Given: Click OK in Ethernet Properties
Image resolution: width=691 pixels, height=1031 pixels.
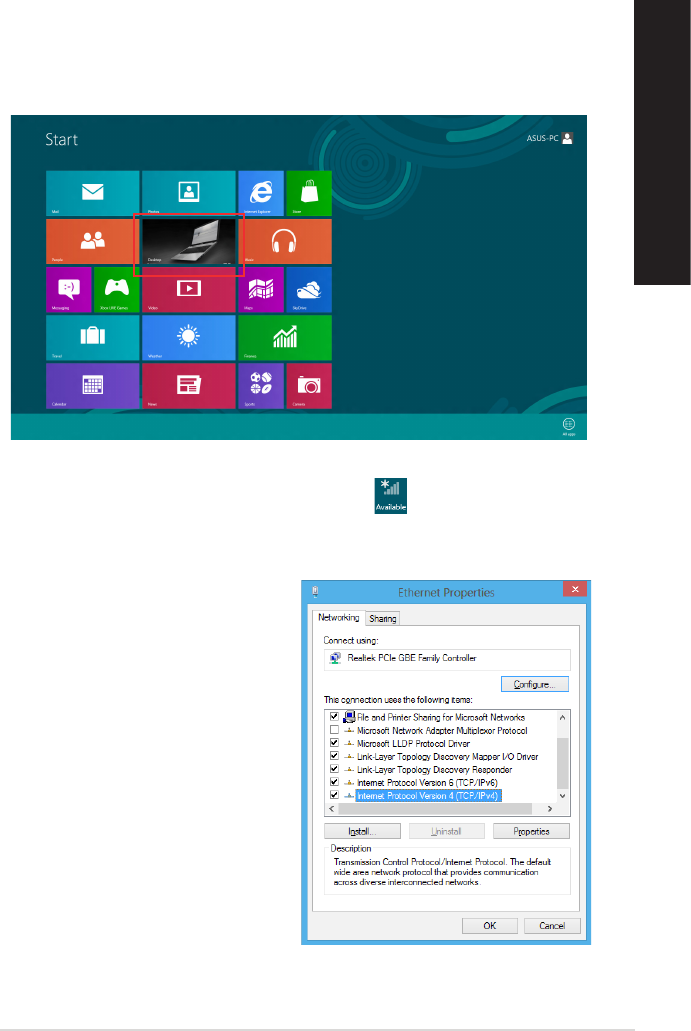Looking at the screenshot, I should tap(490, 926).
